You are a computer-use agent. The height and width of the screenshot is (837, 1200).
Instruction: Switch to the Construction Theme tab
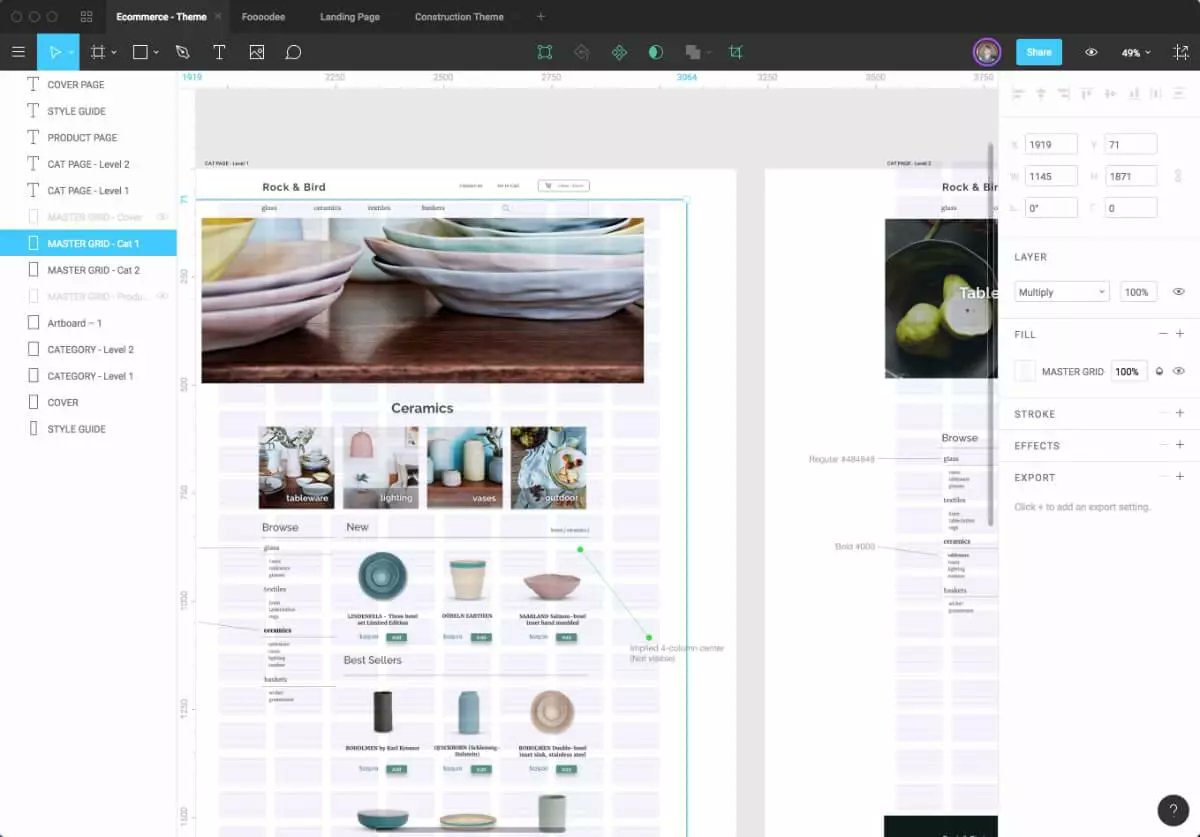[459, 17]
